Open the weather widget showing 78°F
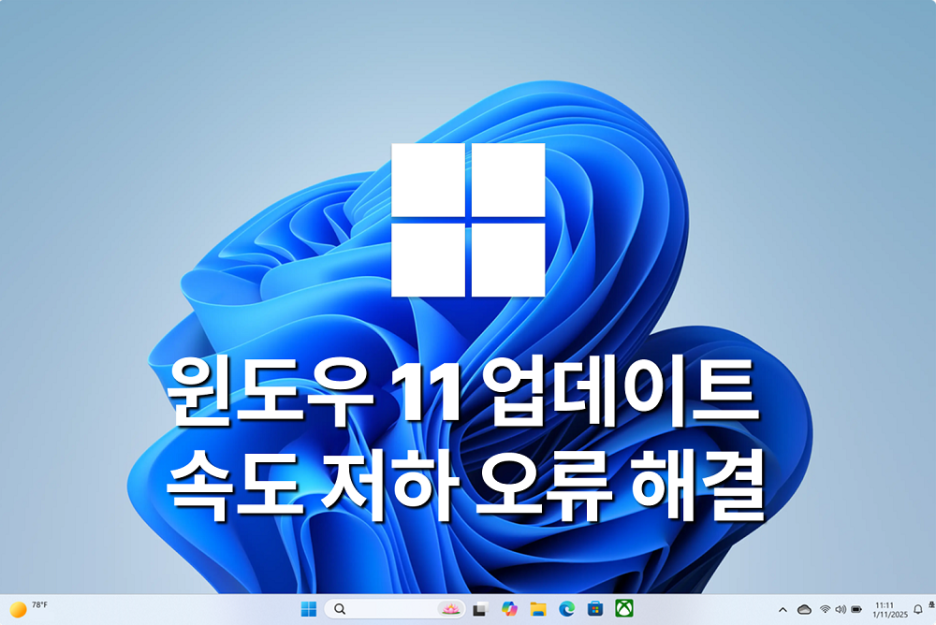The height and width of the screenshot is (625, 936). (x=28, y=609)
